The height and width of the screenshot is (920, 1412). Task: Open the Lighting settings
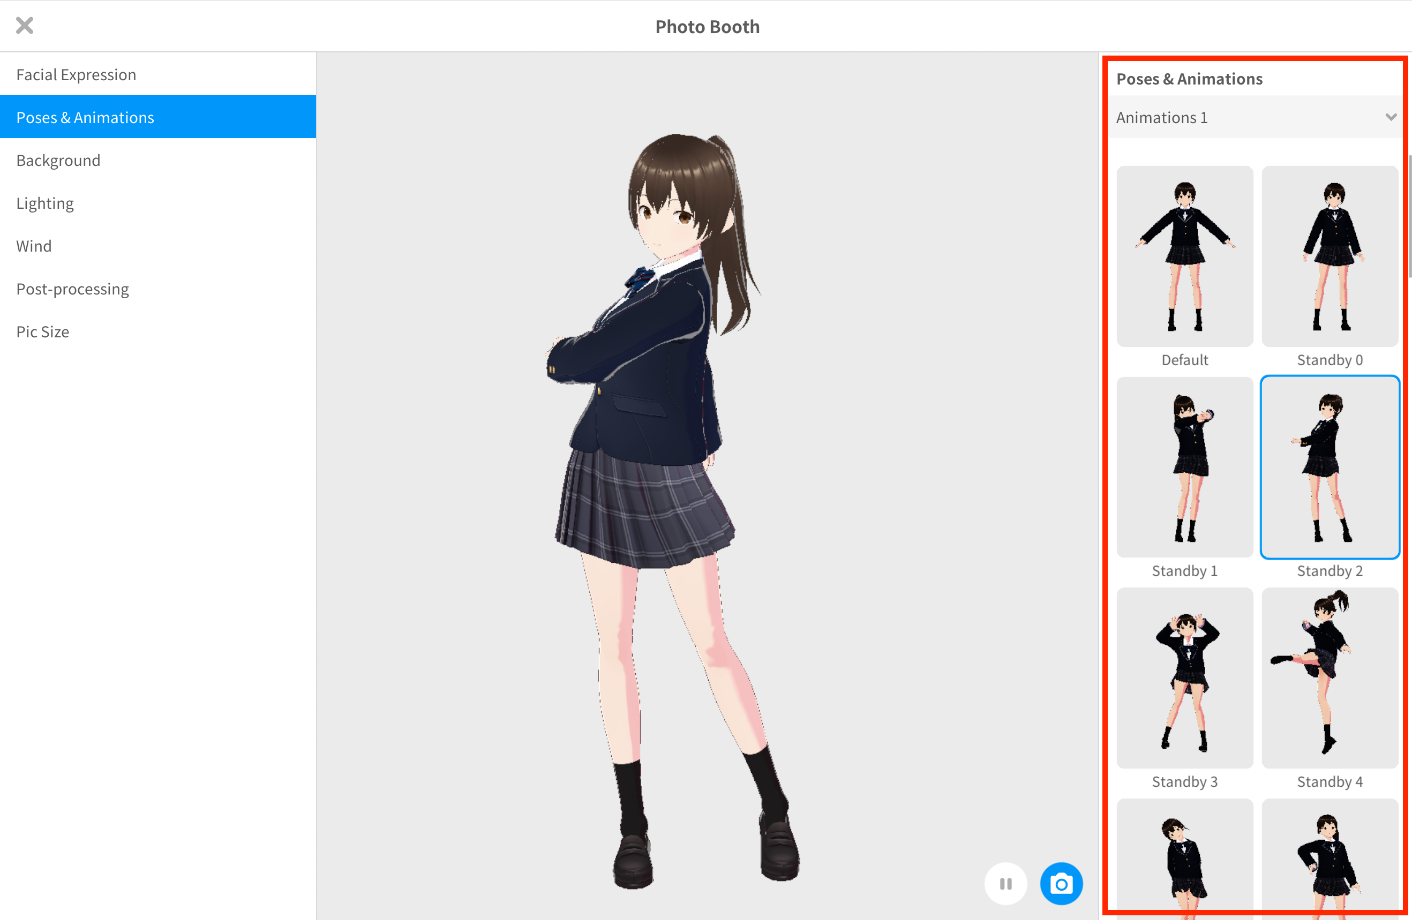158,203
